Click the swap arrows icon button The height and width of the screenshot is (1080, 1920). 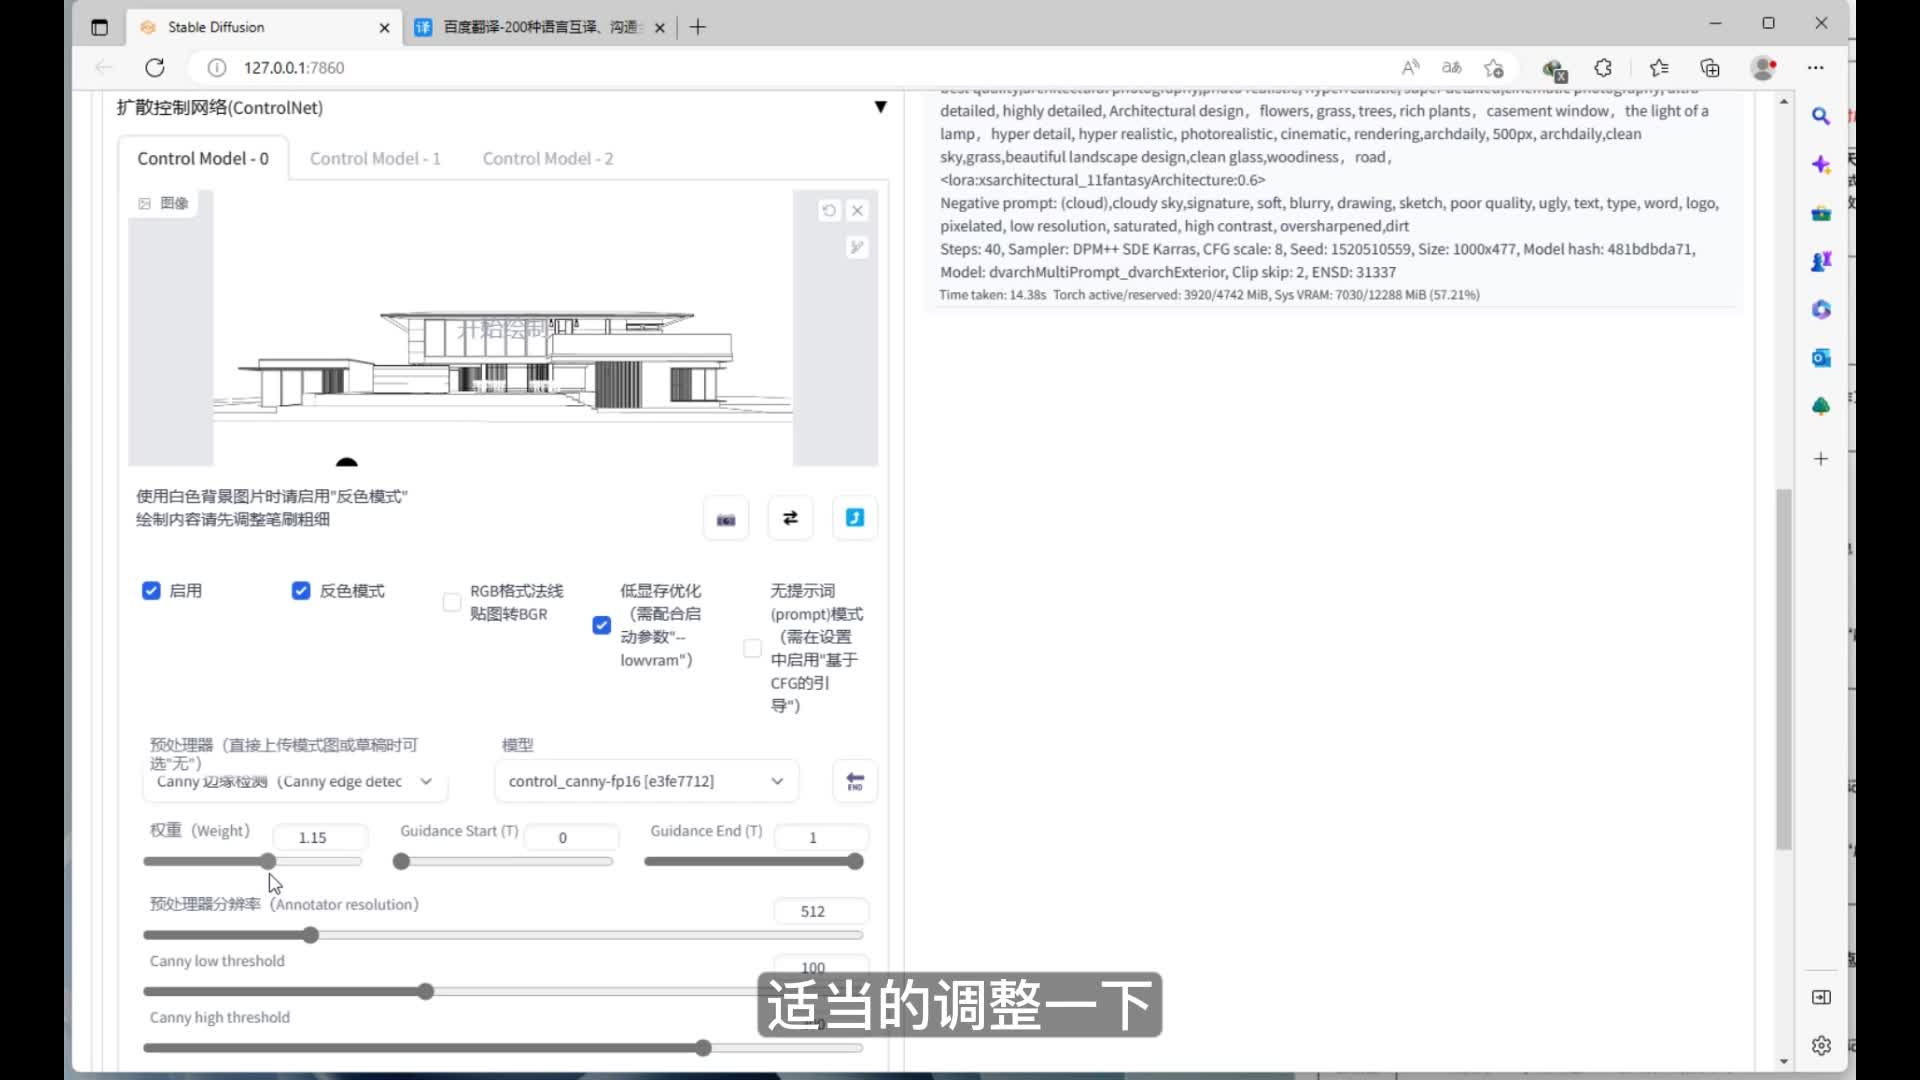coord(790,518)
